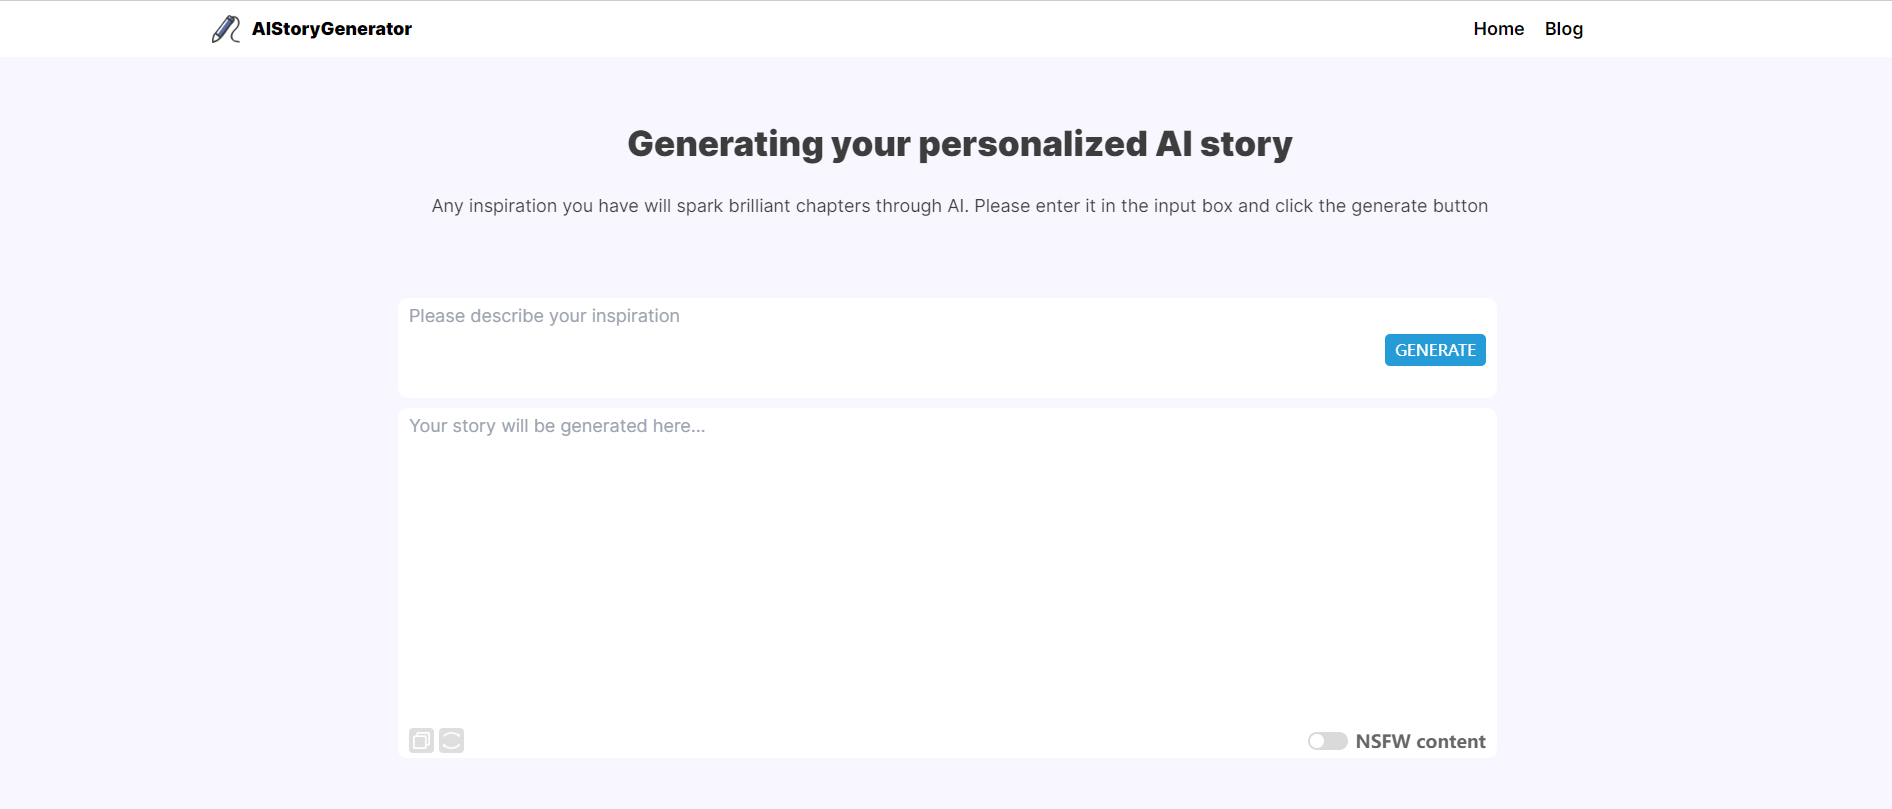Screen dimensions: 1892x809
Task: Turn on the switch beside NSFW content
Action: (1328, 741)
